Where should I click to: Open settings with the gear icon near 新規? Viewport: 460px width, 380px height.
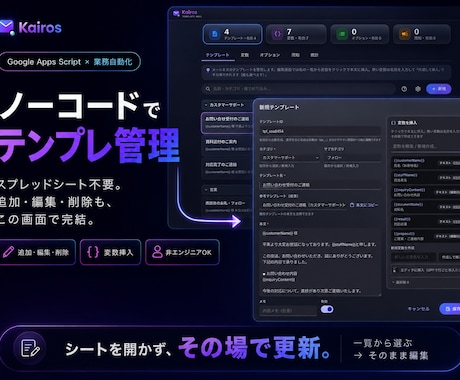(x=418, y=89)
